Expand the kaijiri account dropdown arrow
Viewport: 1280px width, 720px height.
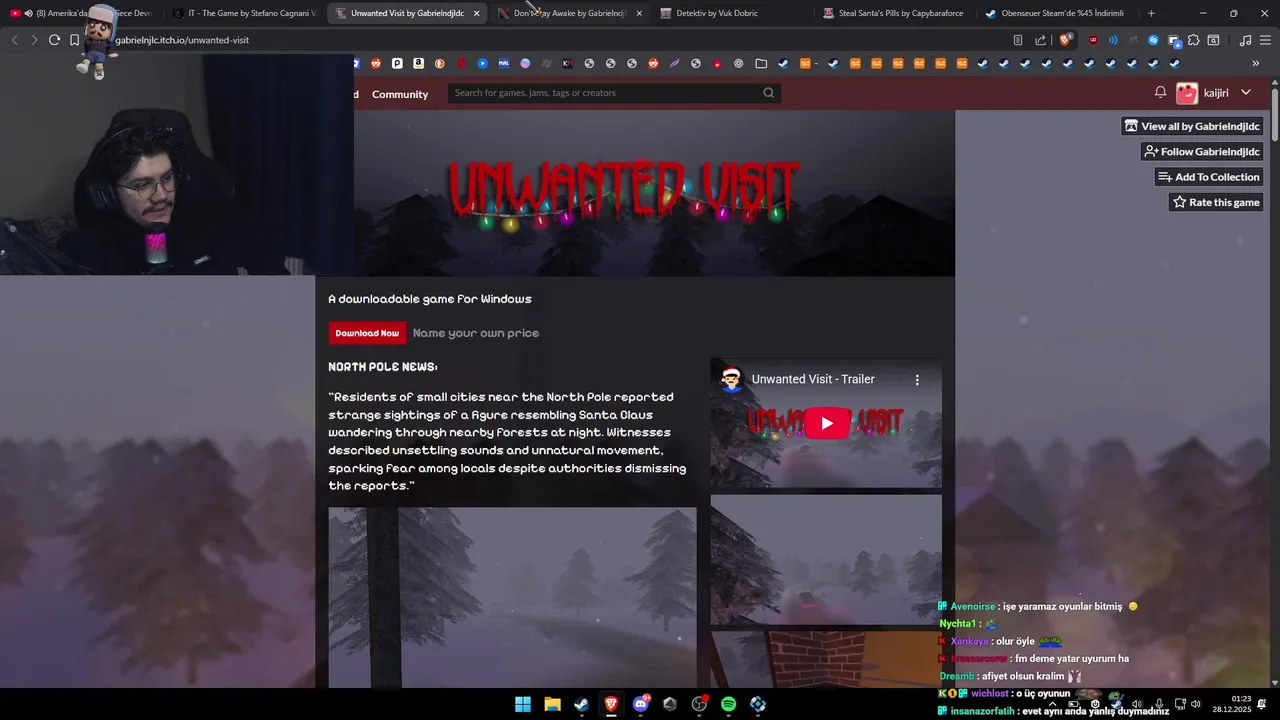pyautogui.click(x=1245, y=92)
